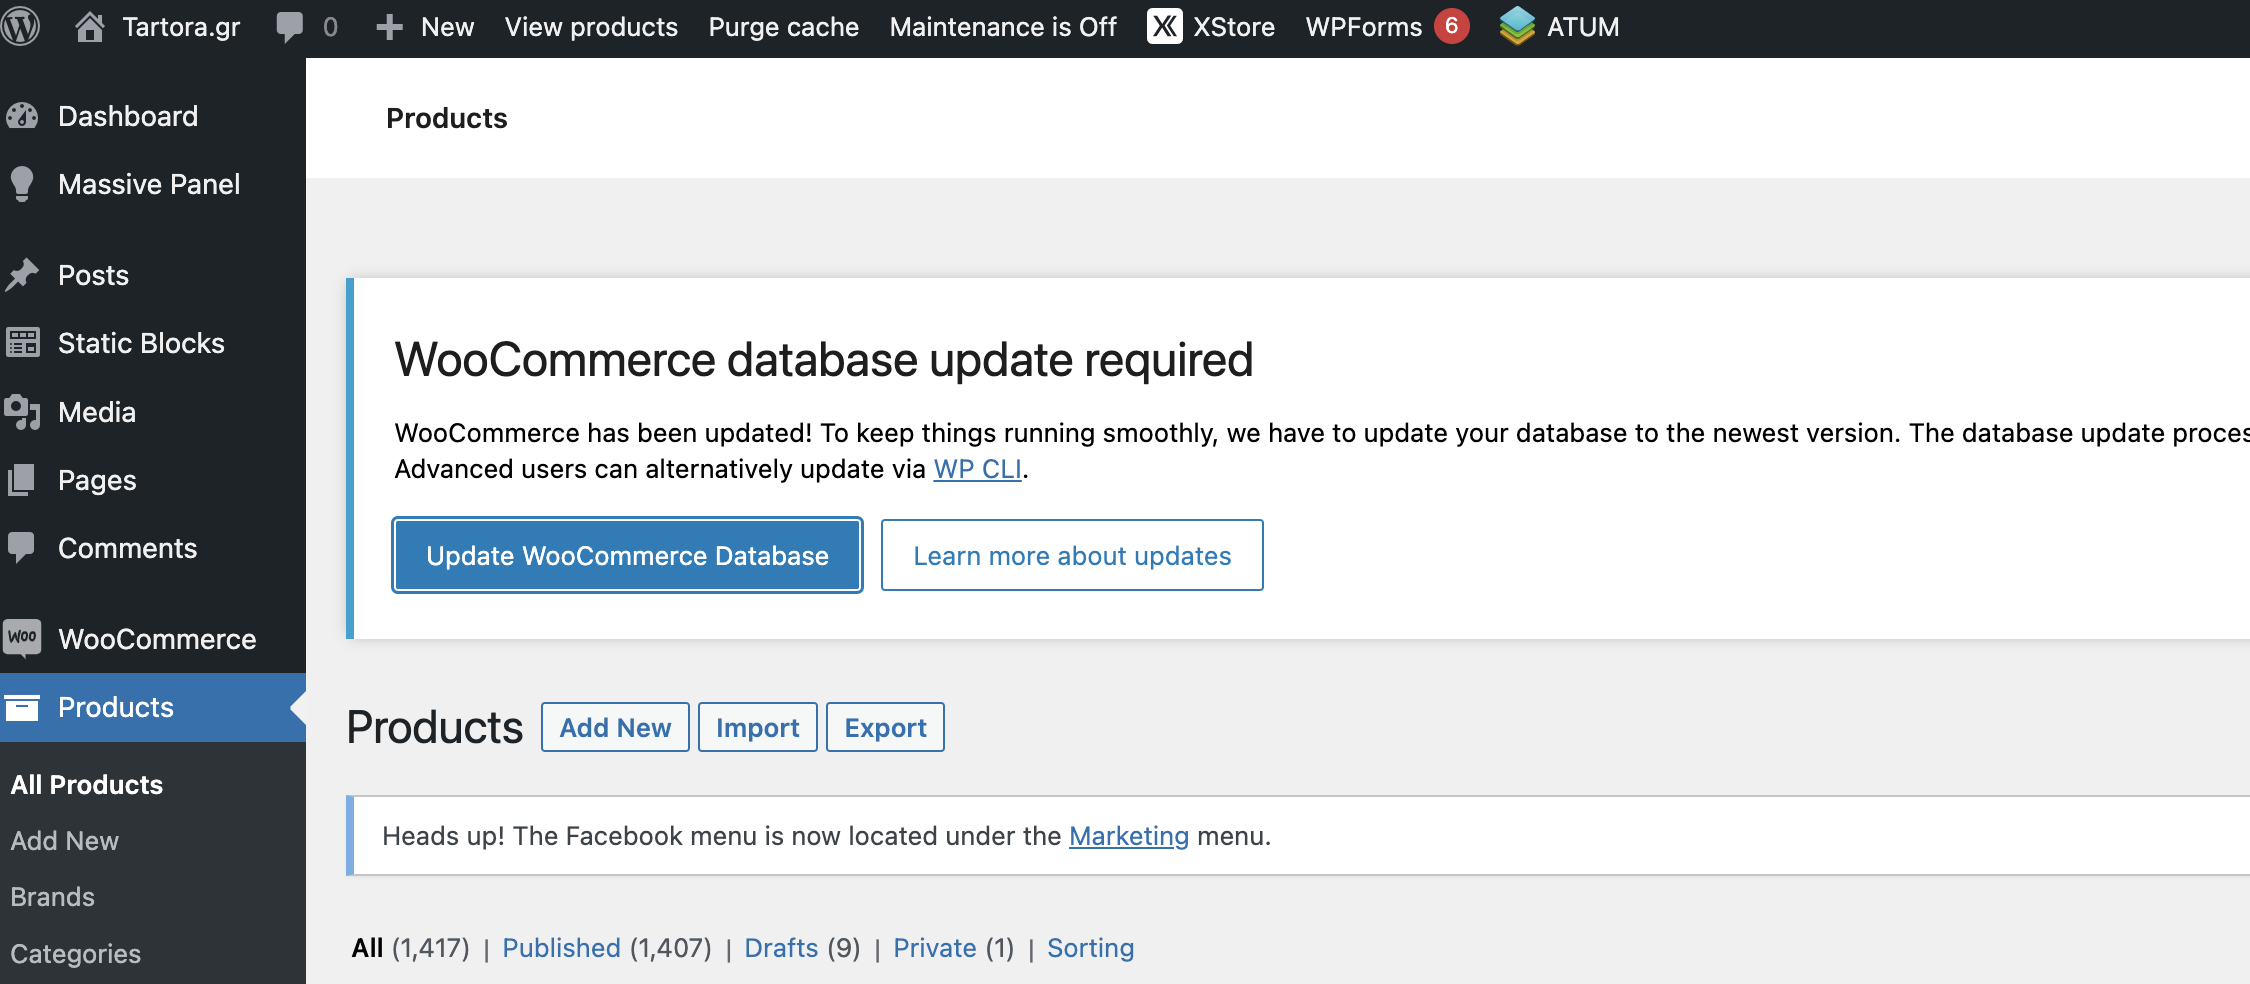The height and width of the screenshot is (984, 2250).
Task: Open the Pages sidebar menu
Action: 96,480
